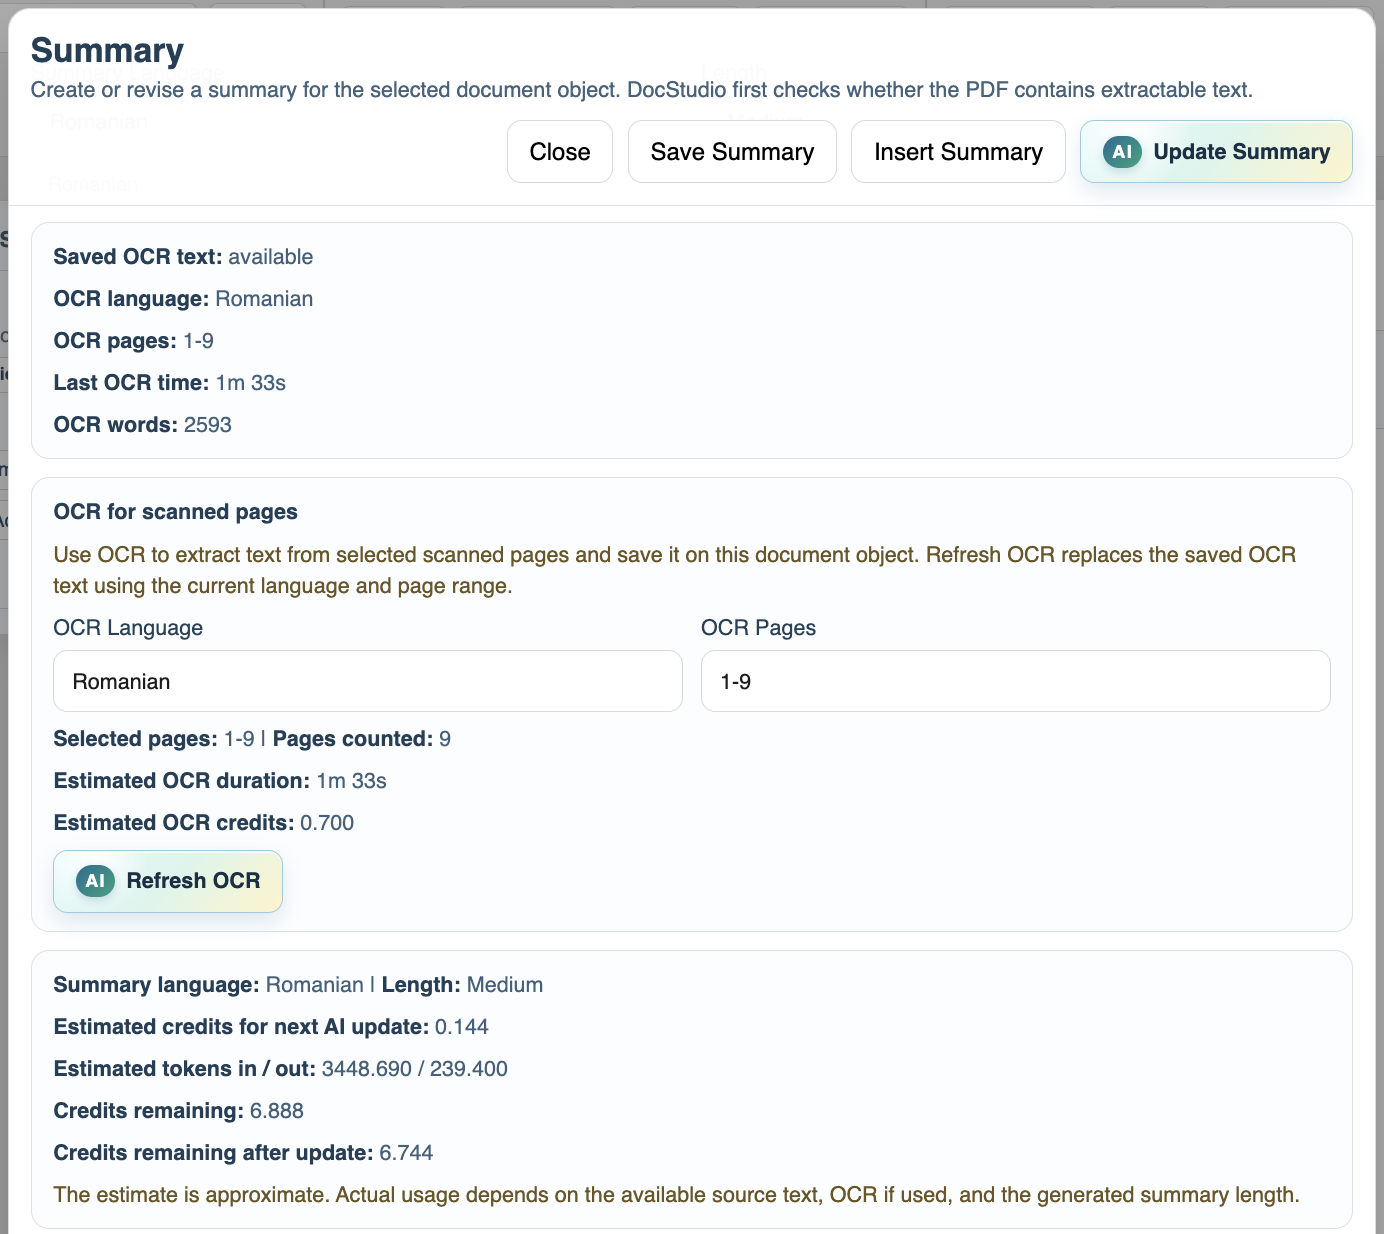Click the 'Pages counted: 9' text
The image size is (1384, 1234).
coord(362,739)
